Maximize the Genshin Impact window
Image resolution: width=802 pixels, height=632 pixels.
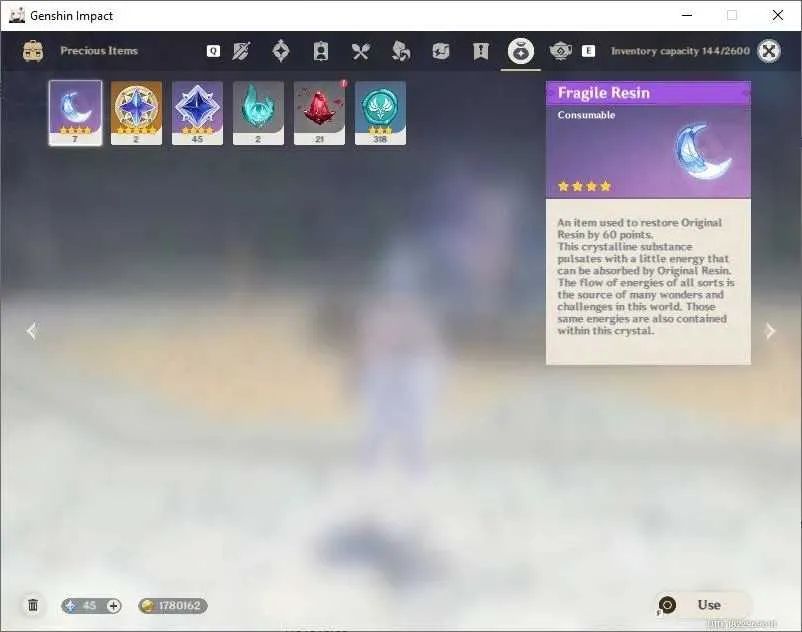pyautogui.click(x=732, y=15)
